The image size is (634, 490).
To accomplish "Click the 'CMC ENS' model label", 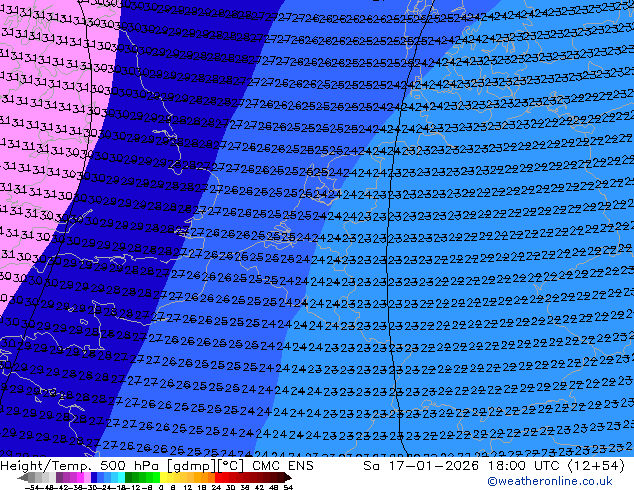I will coord(283,466).
